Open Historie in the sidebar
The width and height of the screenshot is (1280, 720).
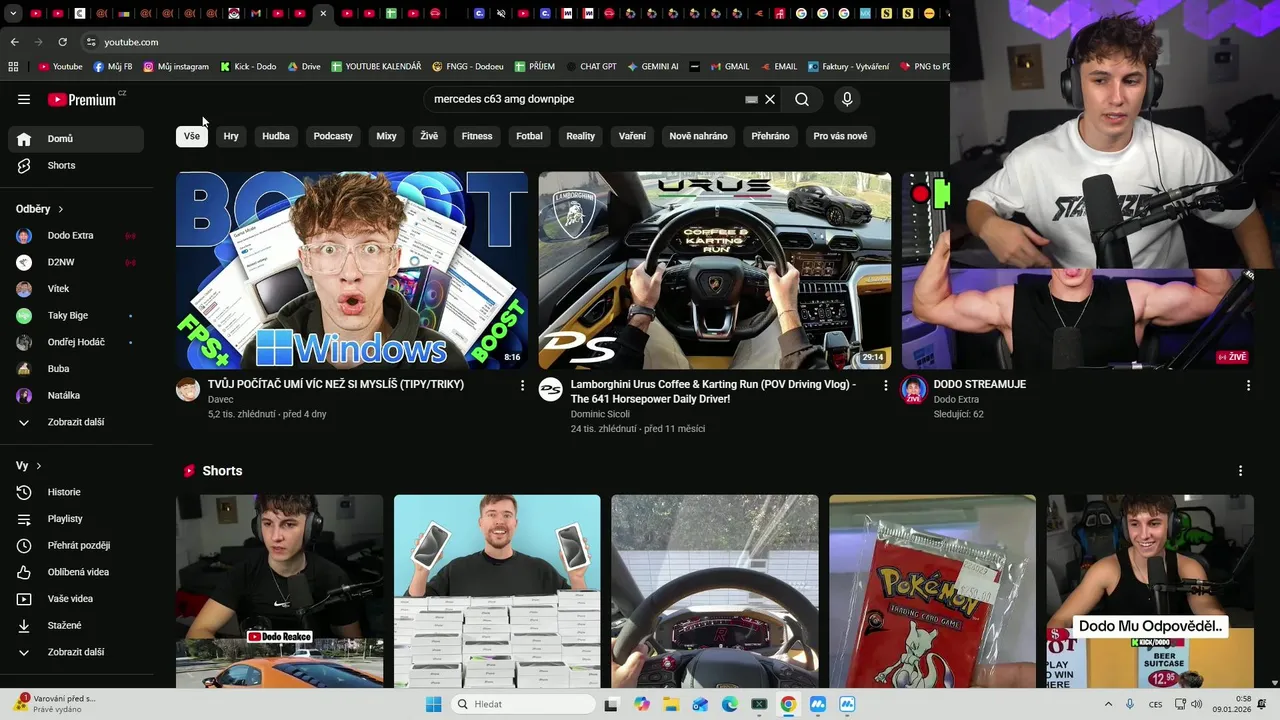pyautogui.click(x=76, y=492)
